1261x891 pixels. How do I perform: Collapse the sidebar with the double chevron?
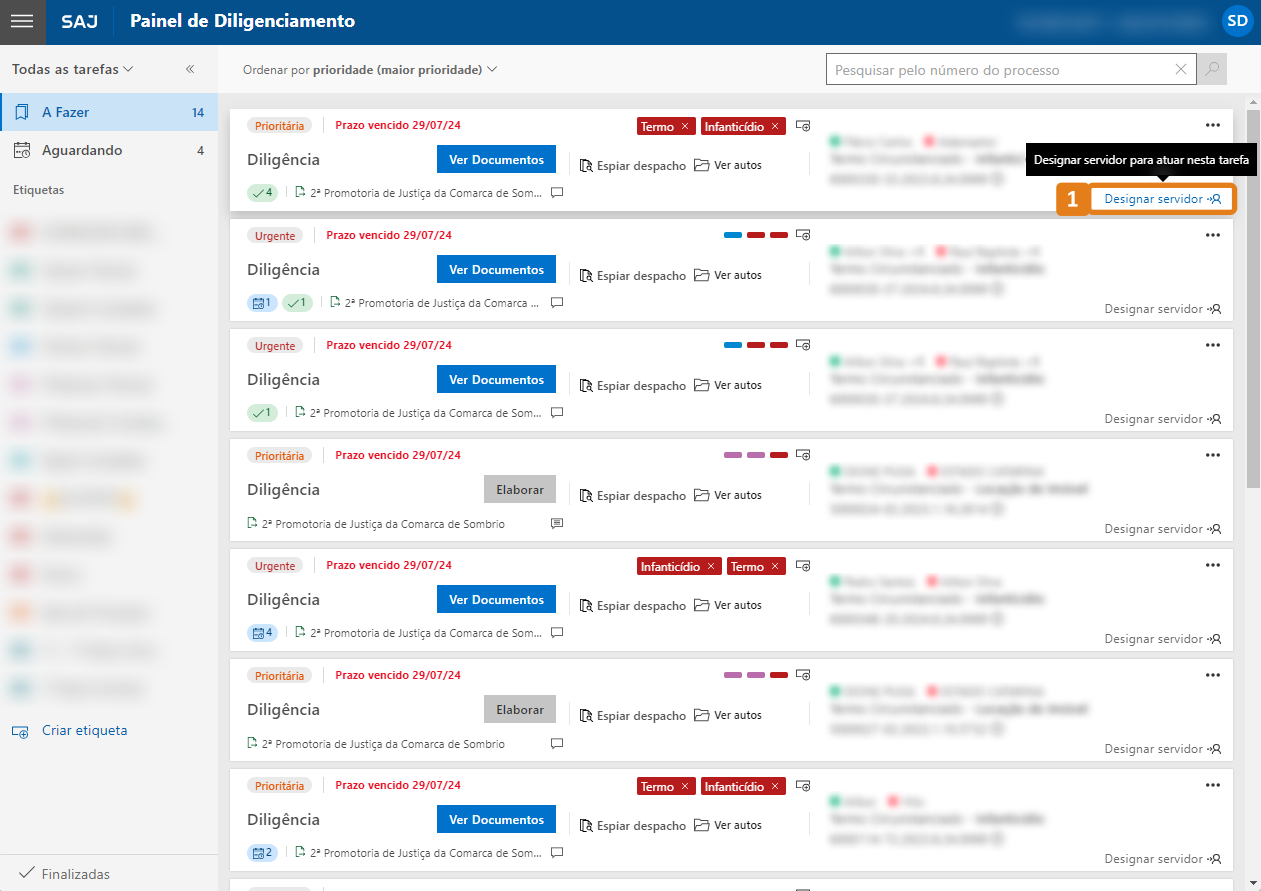(x=190, y=70)
